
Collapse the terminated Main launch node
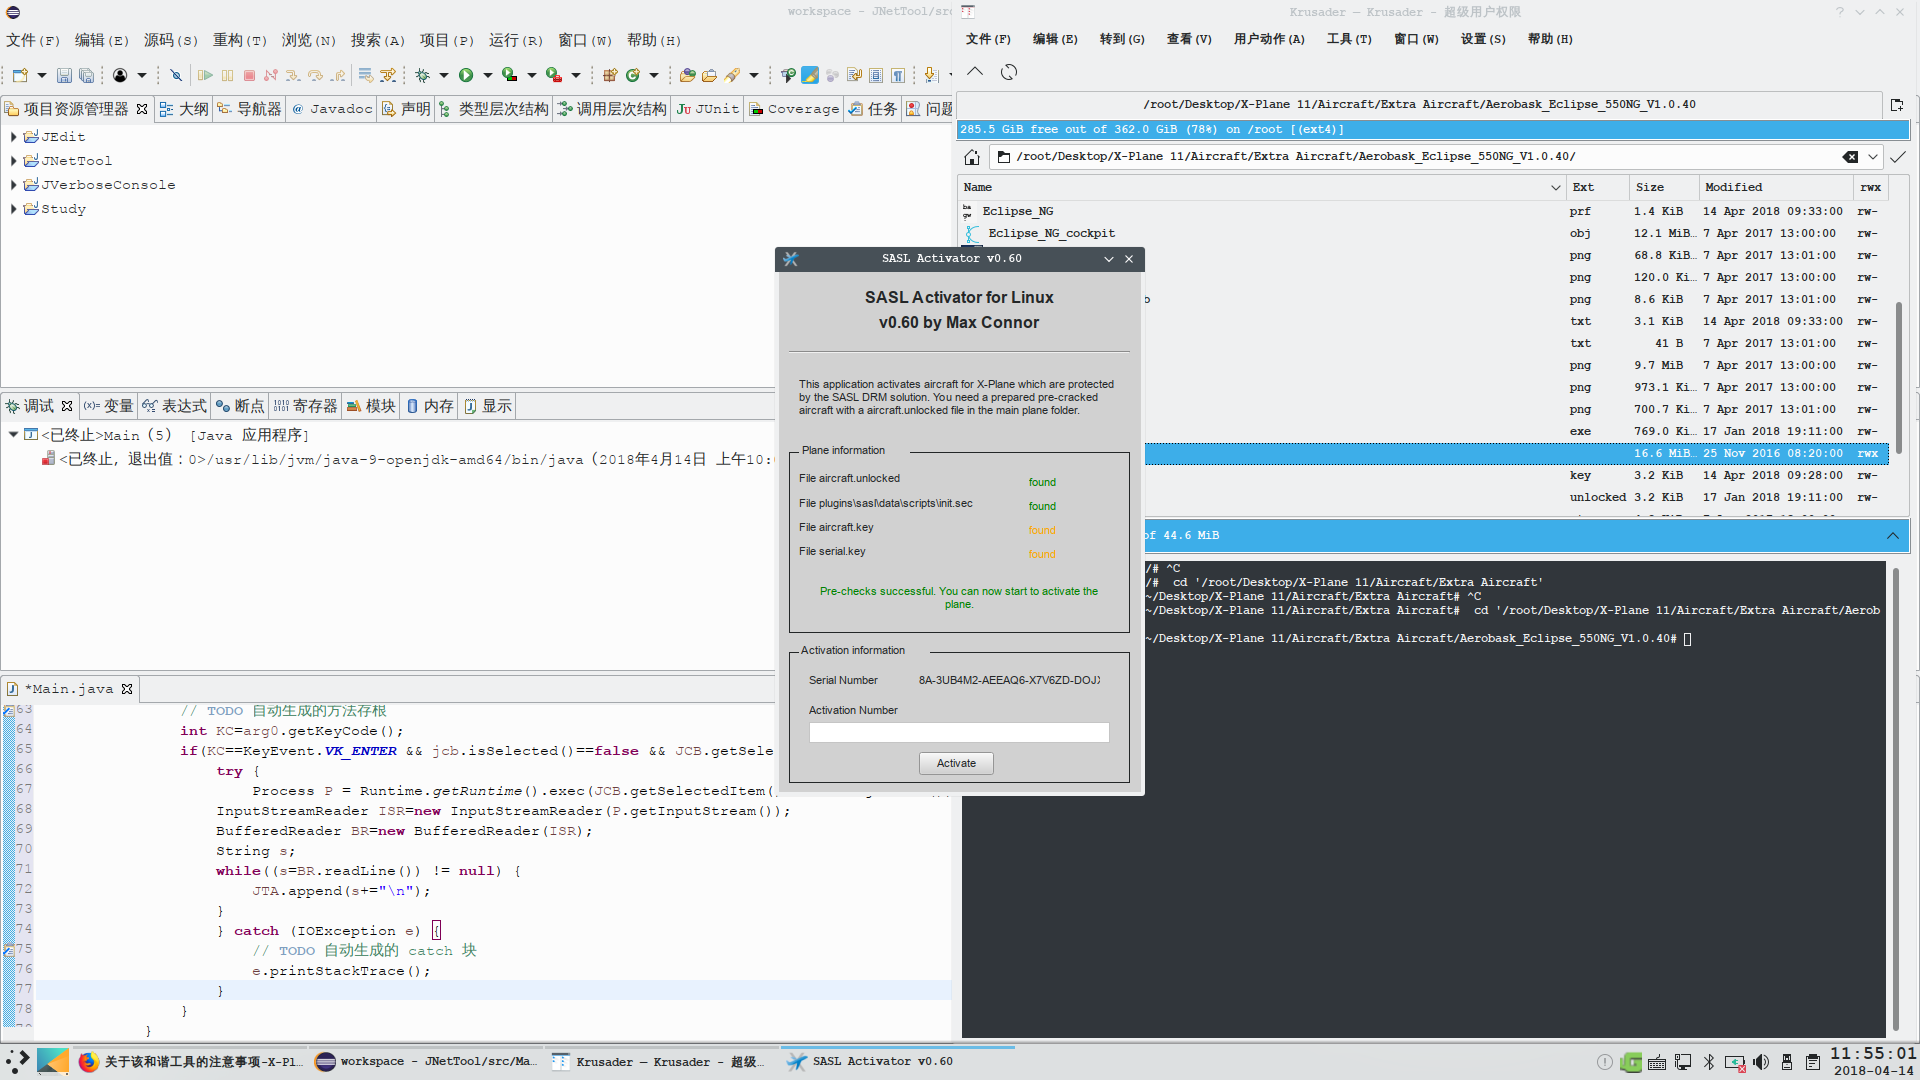(13, 435)
